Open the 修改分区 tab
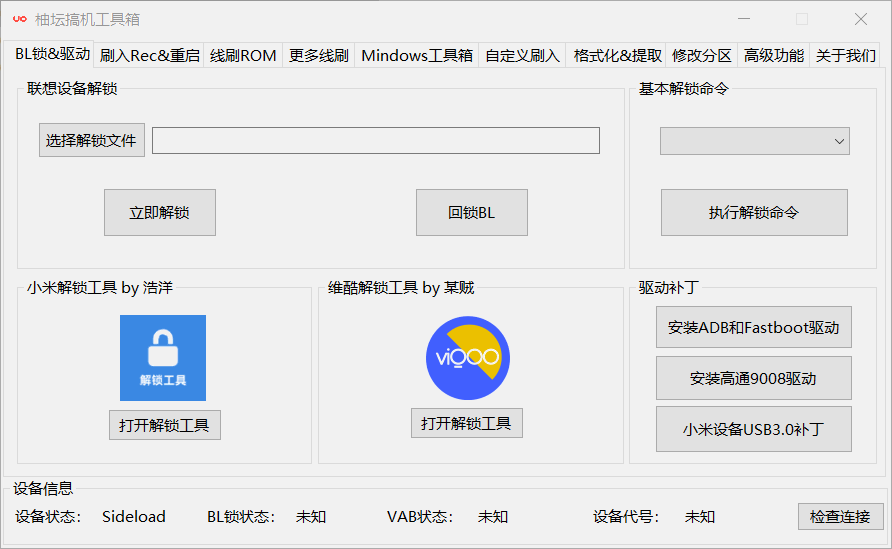The width and height of the screenshot is (892, 549). pos(702,56)
